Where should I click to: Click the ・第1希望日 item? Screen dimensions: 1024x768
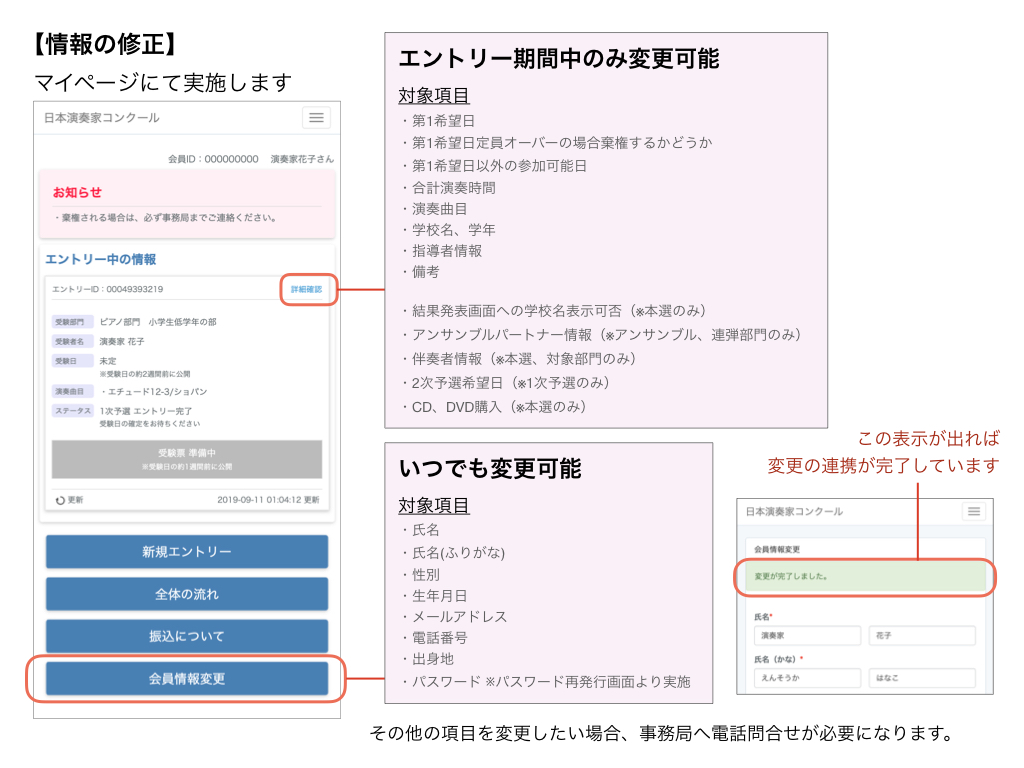(437, 121)
